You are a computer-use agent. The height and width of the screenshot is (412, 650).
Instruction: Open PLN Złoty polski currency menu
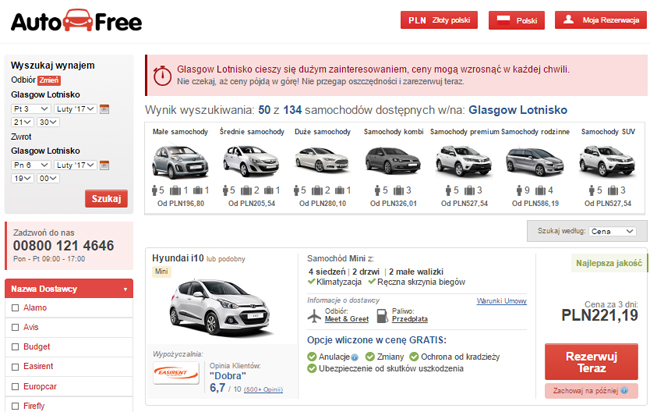439,20
